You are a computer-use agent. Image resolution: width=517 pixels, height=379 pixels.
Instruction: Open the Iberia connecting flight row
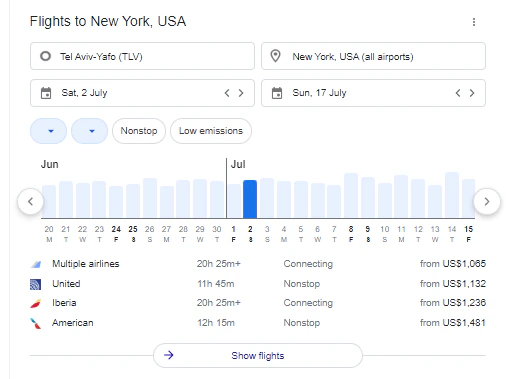pos(258,303)
